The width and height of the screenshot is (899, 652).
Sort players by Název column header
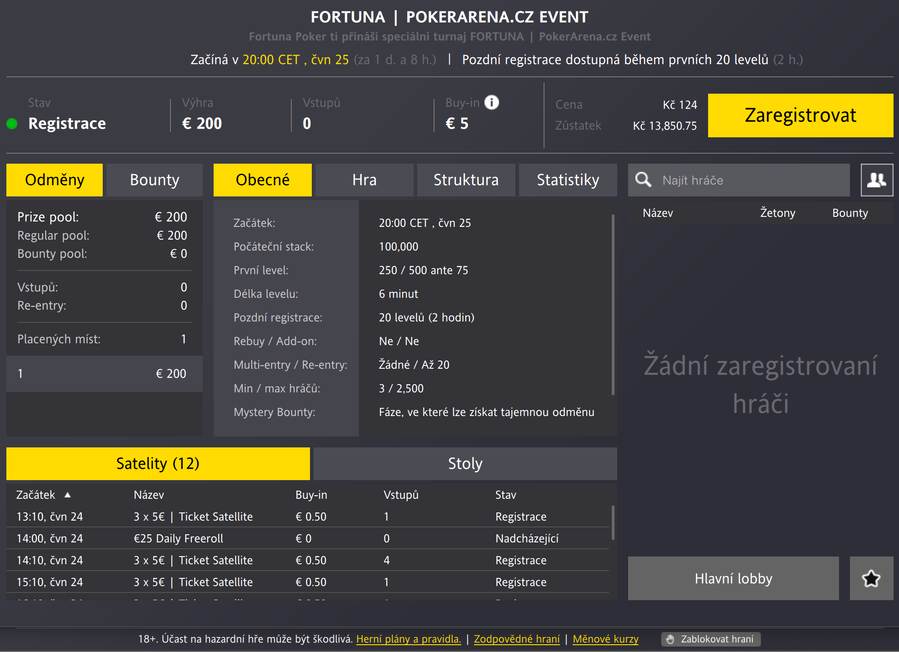[658, 213]
